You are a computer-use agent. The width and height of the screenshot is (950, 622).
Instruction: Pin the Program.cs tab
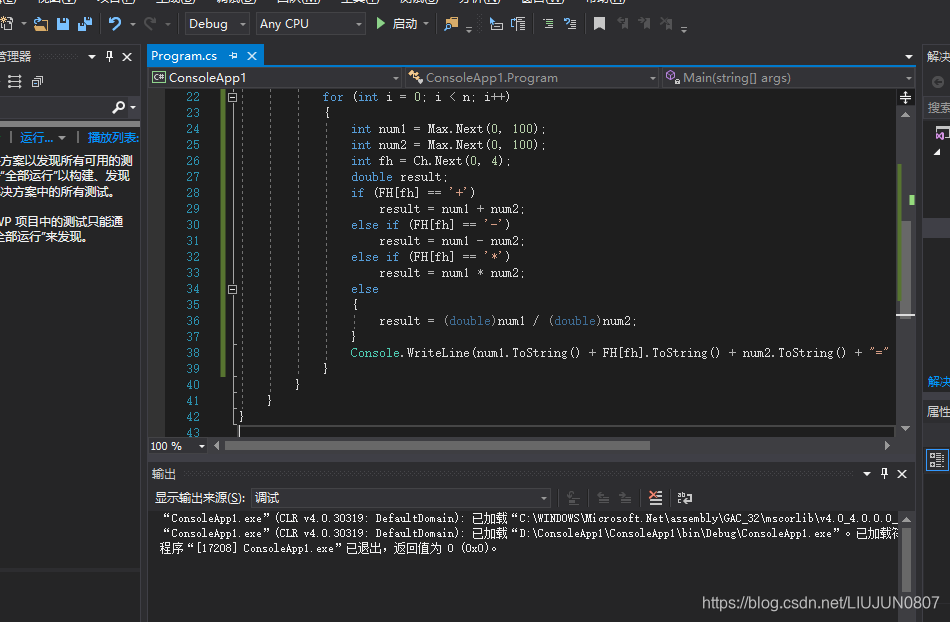click(233, 56)
